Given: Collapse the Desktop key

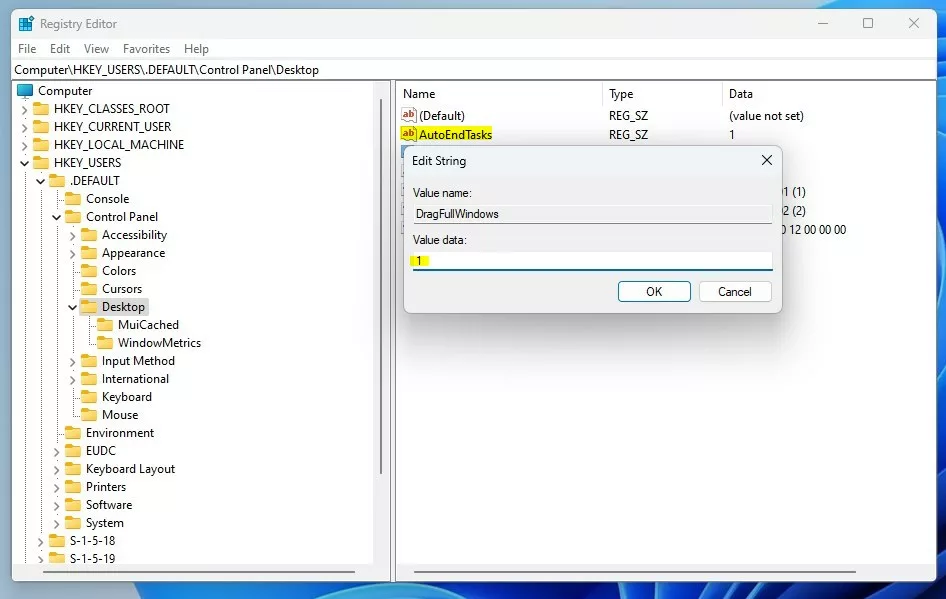Looking at the screenshot, I should pyautogui.click(x=72, y=308).
